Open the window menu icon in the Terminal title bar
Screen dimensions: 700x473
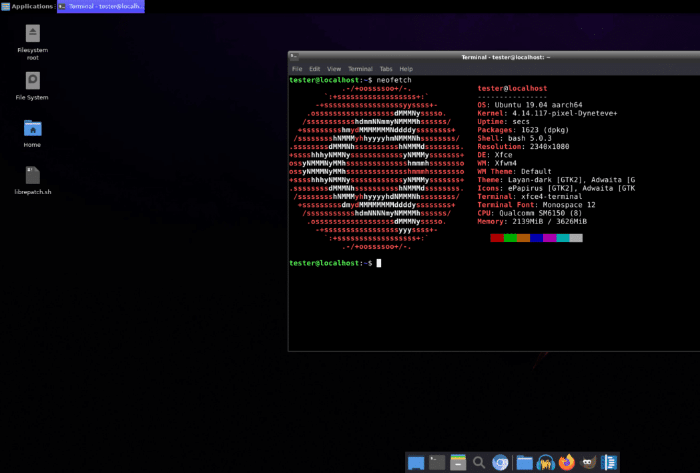[294, 57]
